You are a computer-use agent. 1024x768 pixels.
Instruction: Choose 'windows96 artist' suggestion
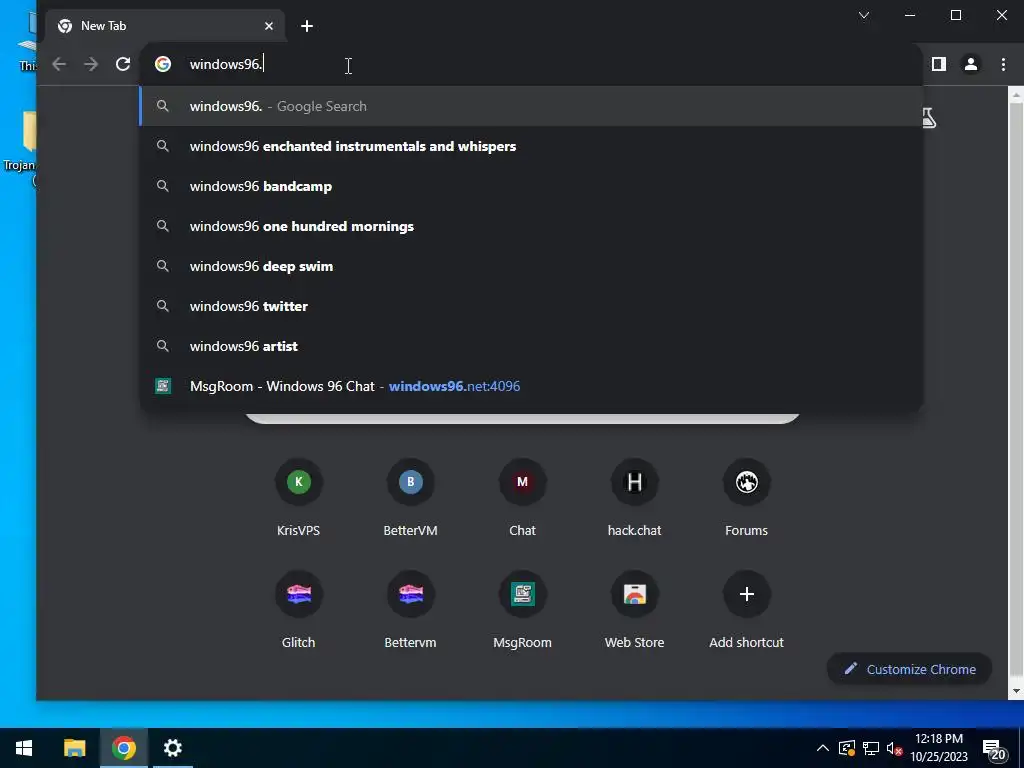tap(531, 346)
